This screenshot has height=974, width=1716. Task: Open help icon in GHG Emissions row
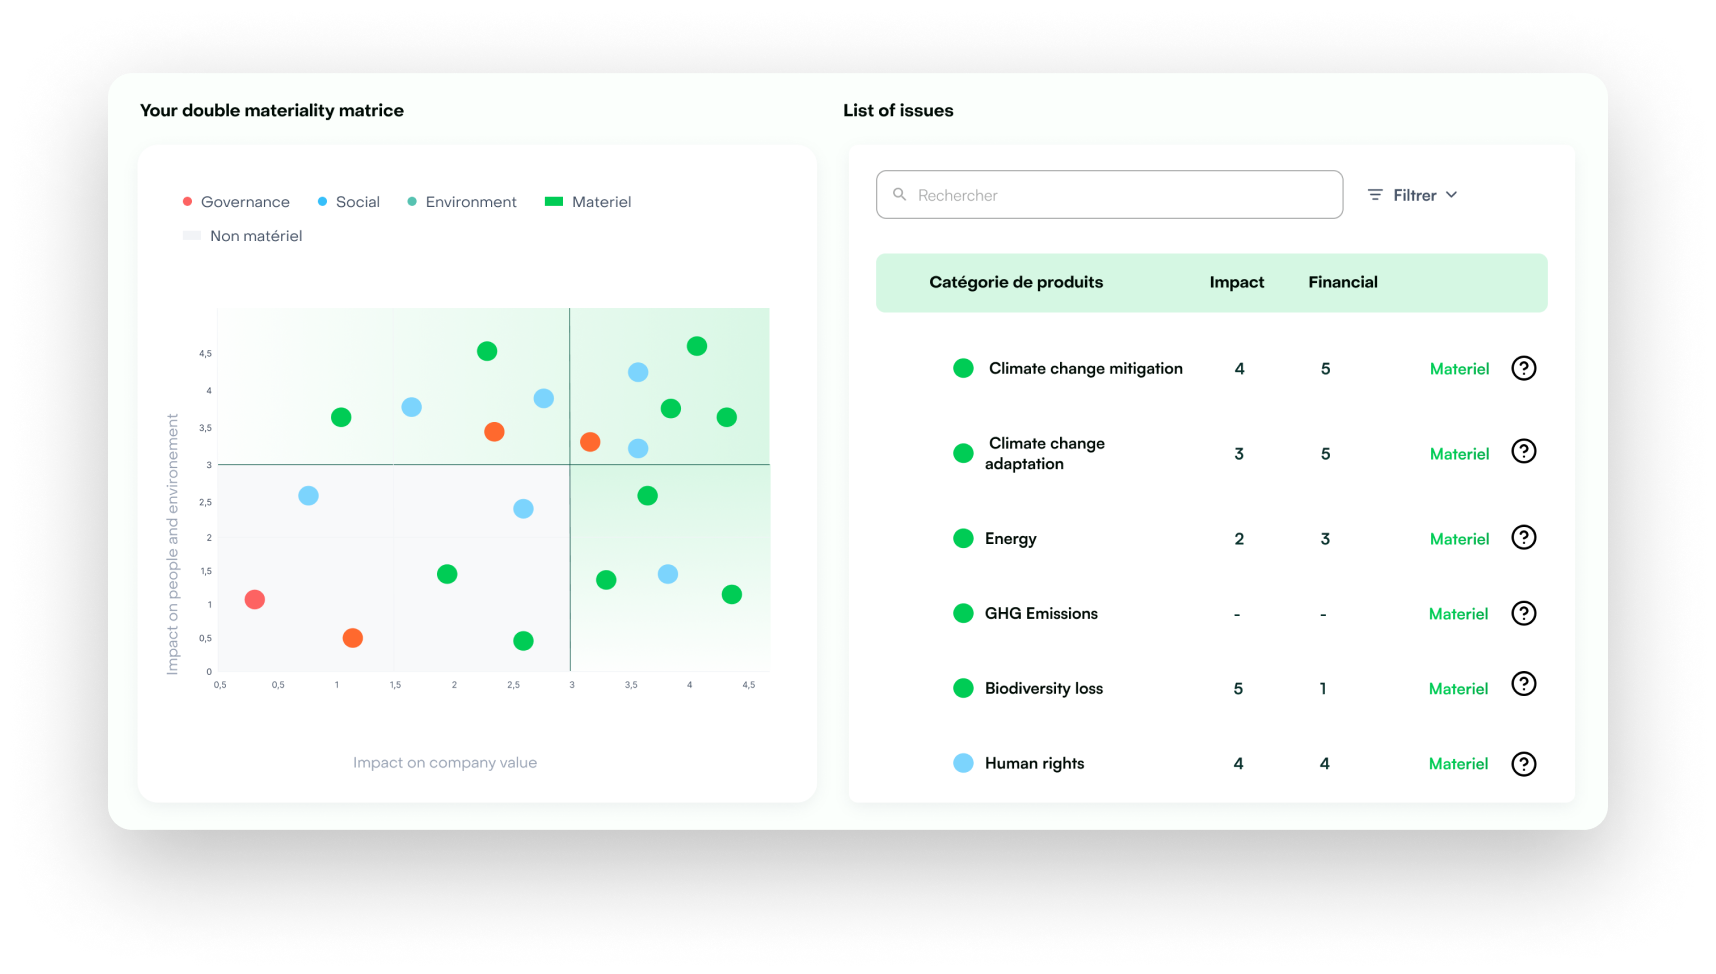point(1523,613)
